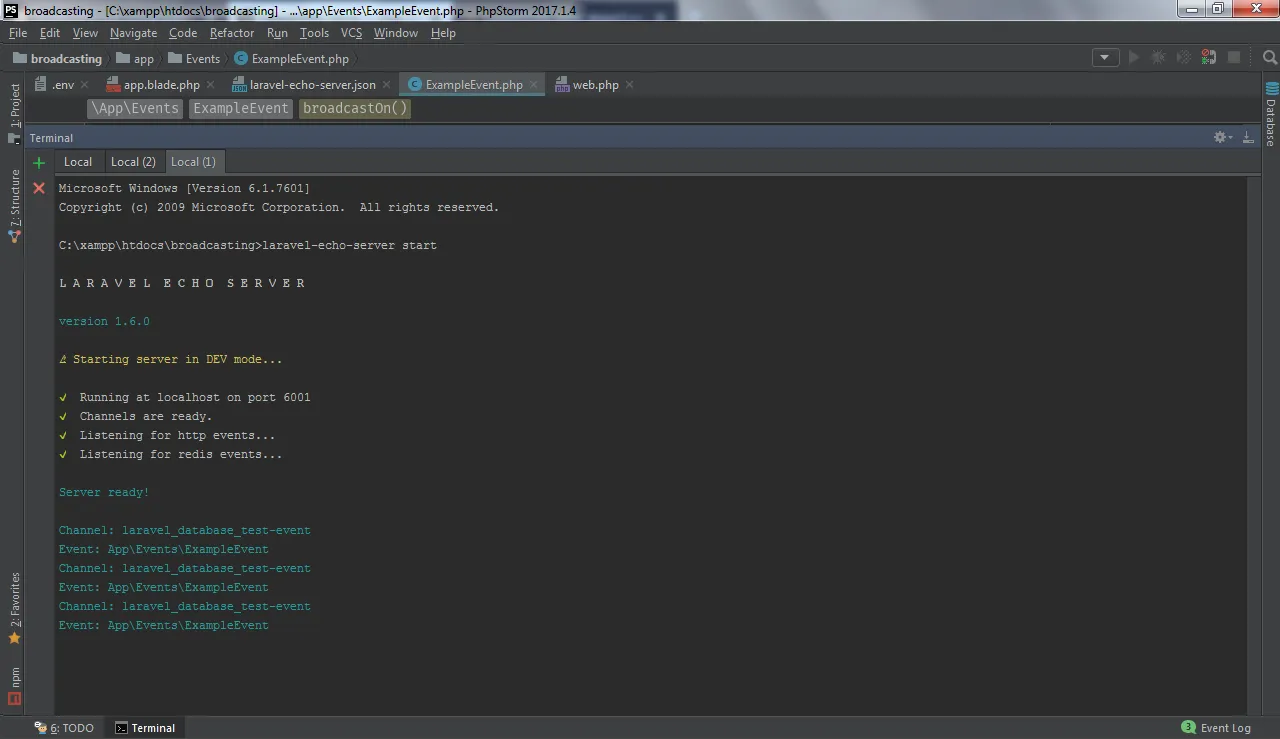Open the Code menu

click(x=183, y=33)
